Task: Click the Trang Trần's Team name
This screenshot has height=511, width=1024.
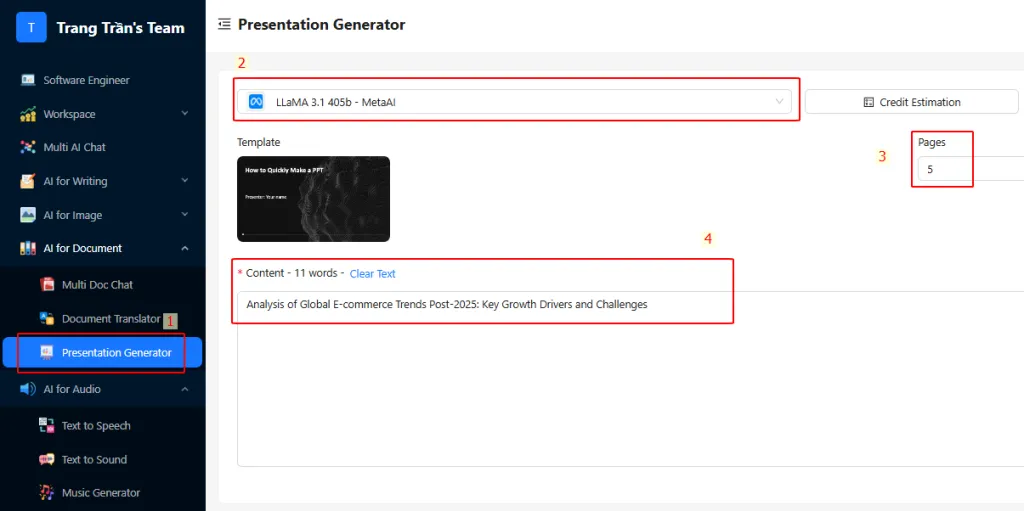Action: click(121, 28)
